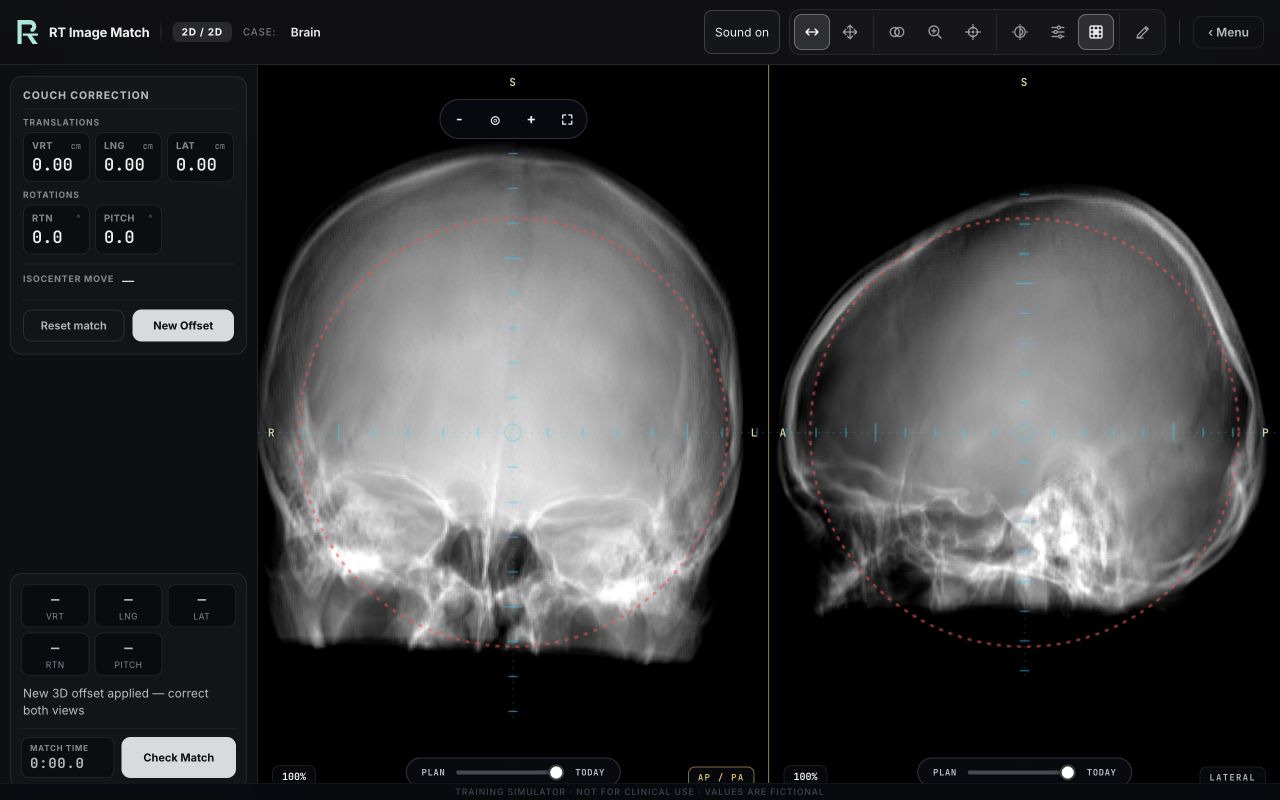Click the lateral view isocenter circle marker
Viewport: 1280px width, 800px height.
click(1024, 432)
